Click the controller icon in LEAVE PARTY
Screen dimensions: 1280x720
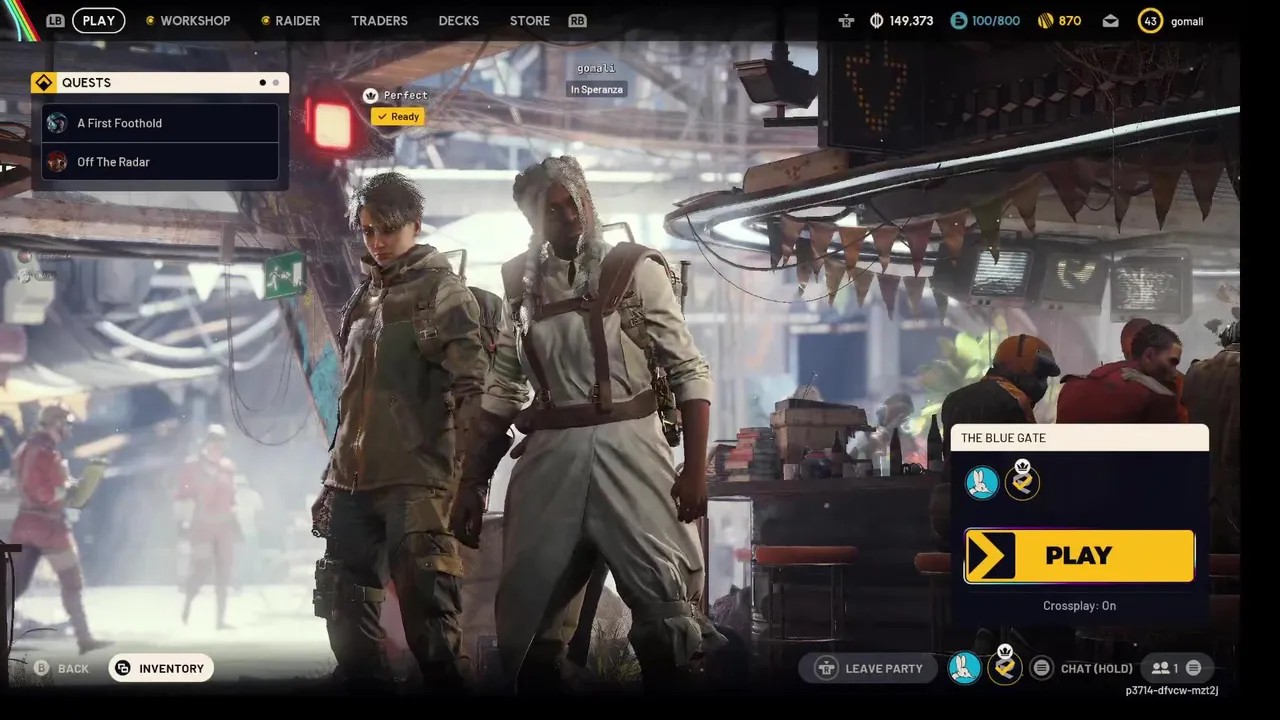(825, 668)
